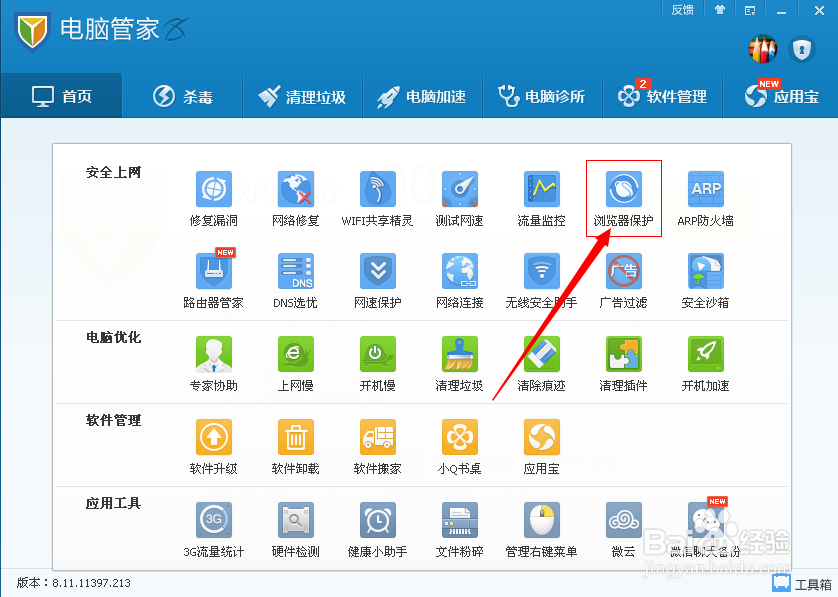
Task: Open 清理插件 plugin cleaner
Action: (x=624, y=354)
